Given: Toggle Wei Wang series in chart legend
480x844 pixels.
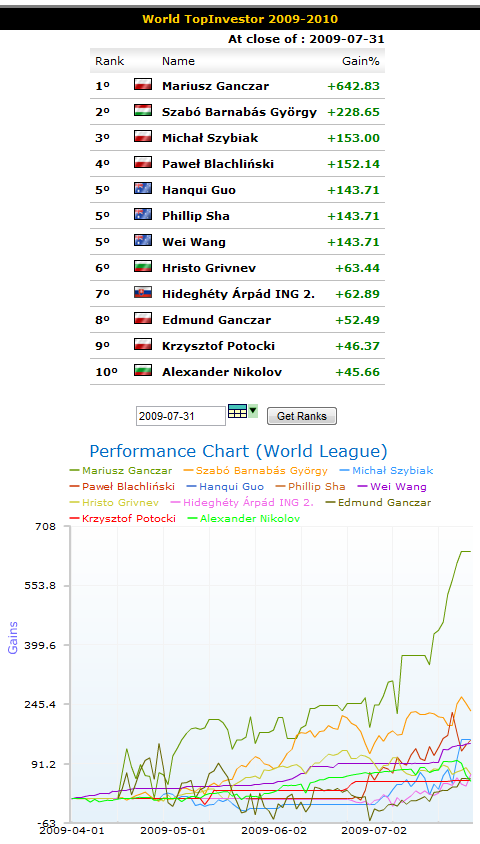Looking at the screenshot, I should pos(392,487).
